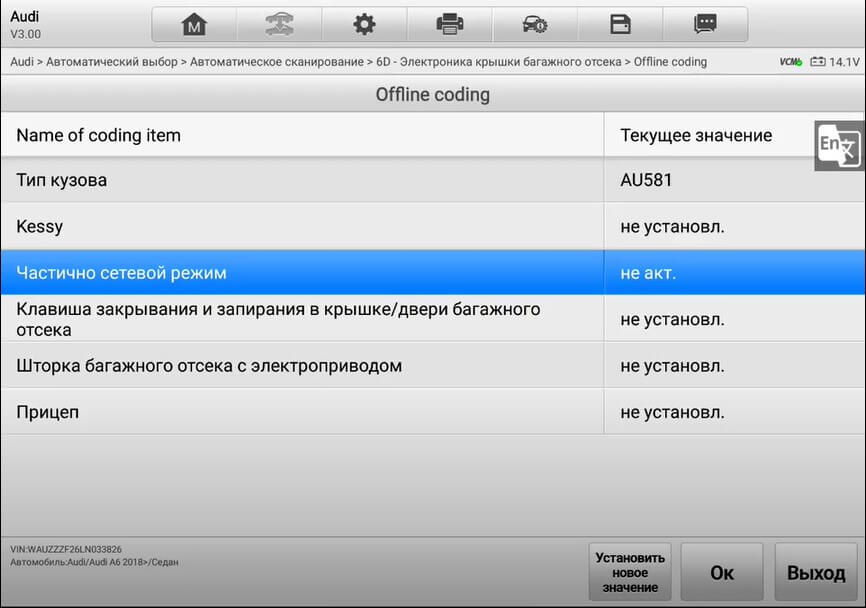Screen dimensions: 866x608
Task: Select the Прицеп coding item
Action: coord(433,412)
